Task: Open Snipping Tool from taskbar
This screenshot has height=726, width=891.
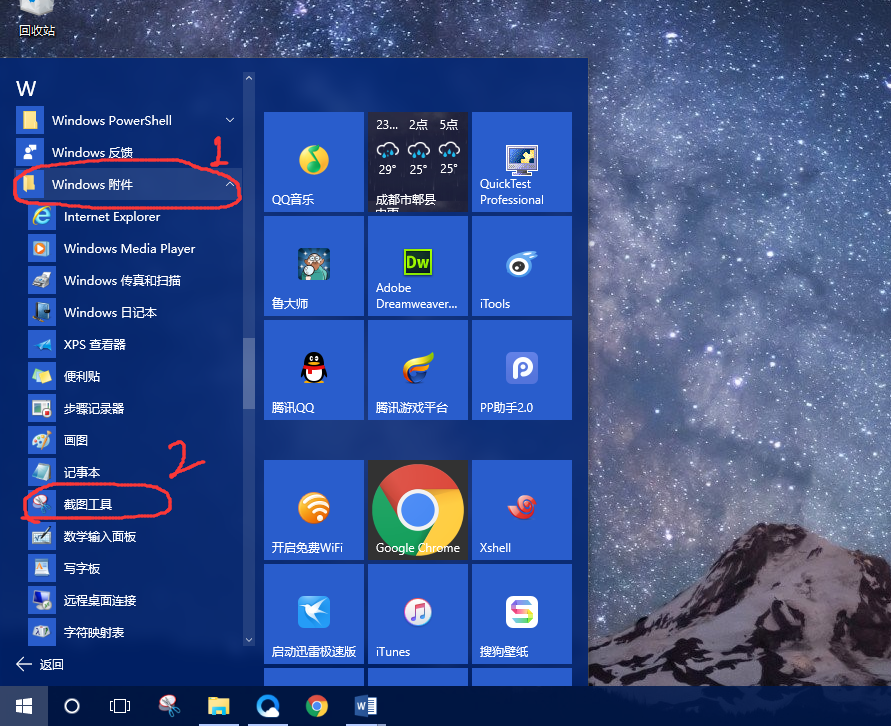Action: [x=169, y=706]
